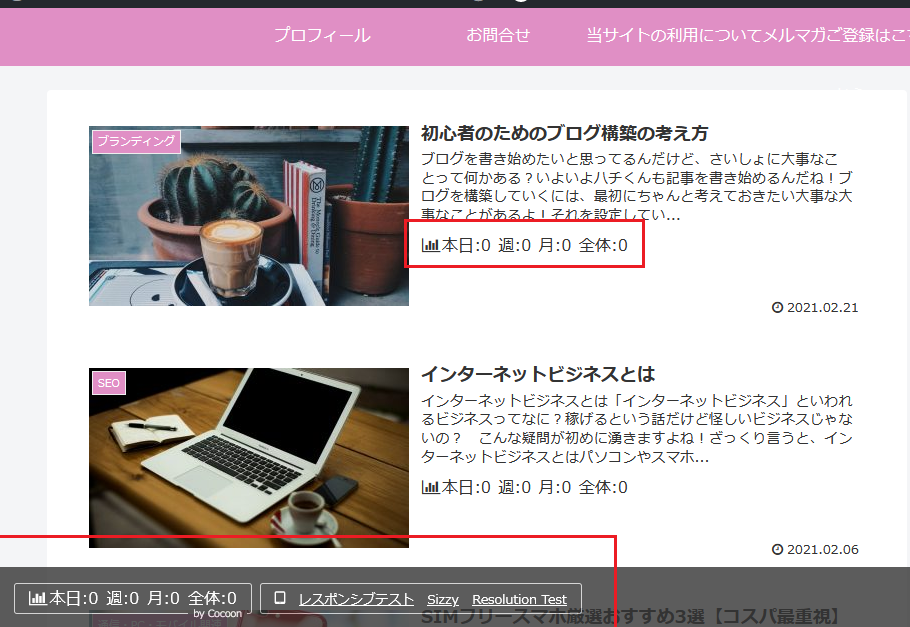Click 全体:0 under インターネットビジネス article
Viewport: 910px width, 627px height.
pyautogui.click(x=603, y=487)
